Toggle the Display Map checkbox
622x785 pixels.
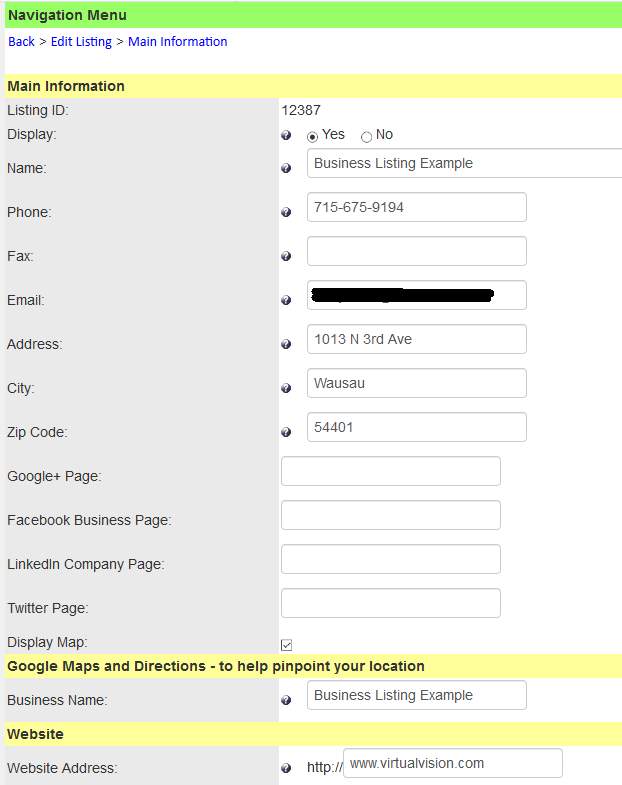pos(286,645)
